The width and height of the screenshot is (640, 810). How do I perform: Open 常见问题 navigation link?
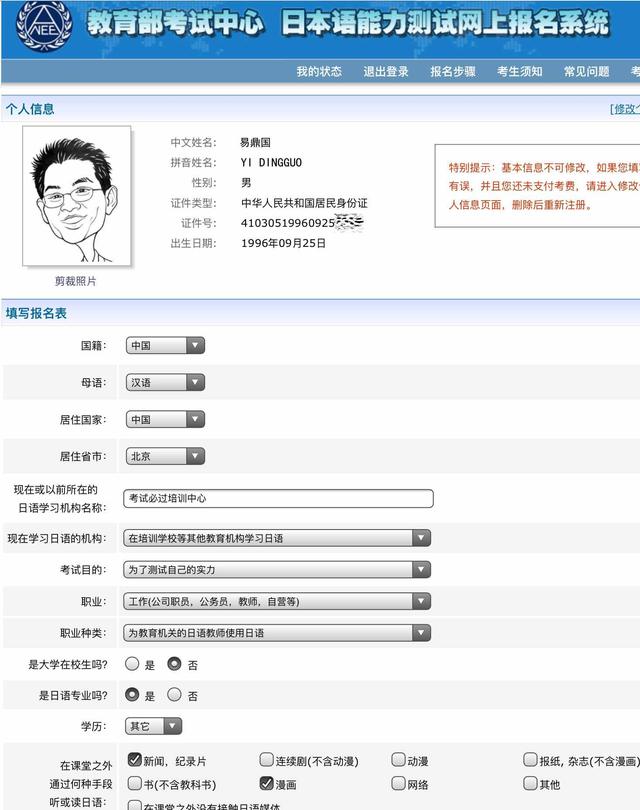coord(586,72)
